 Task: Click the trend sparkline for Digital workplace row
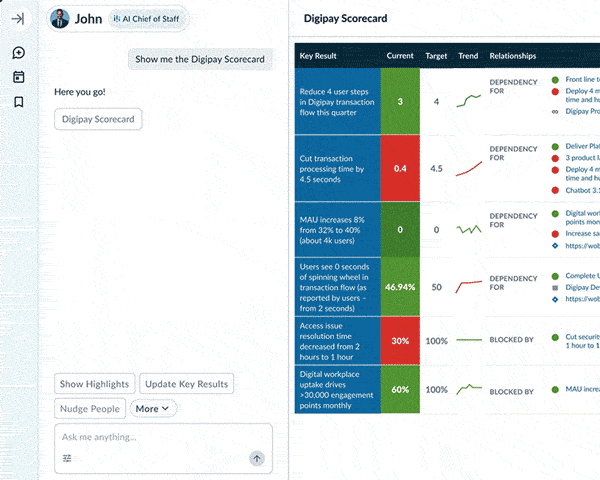[469, 389]
